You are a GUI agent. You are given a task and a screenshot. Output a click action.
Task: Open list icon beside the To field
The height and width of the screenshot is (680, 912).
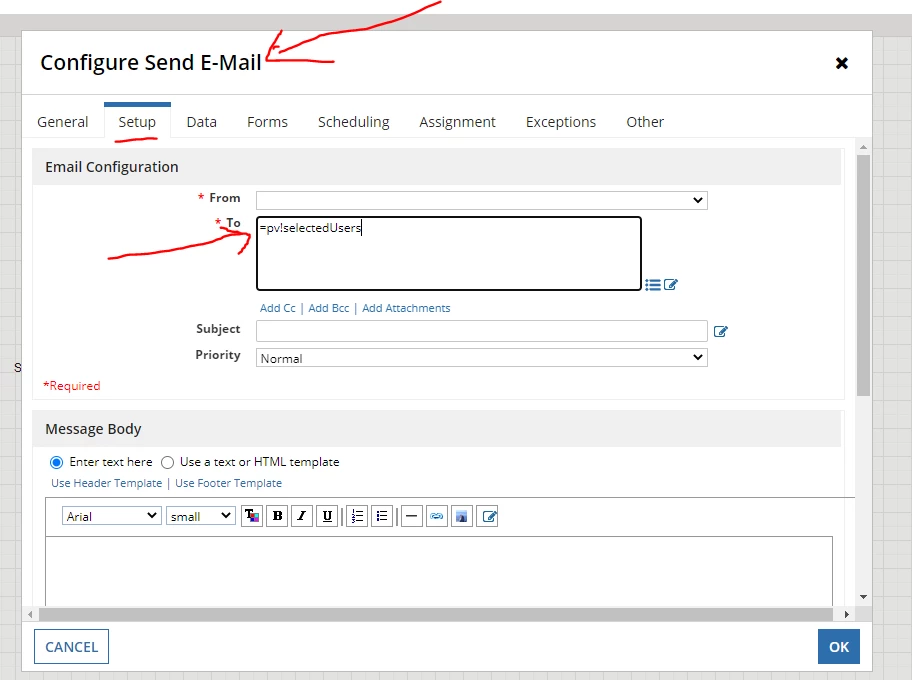[x=653, y=284]
